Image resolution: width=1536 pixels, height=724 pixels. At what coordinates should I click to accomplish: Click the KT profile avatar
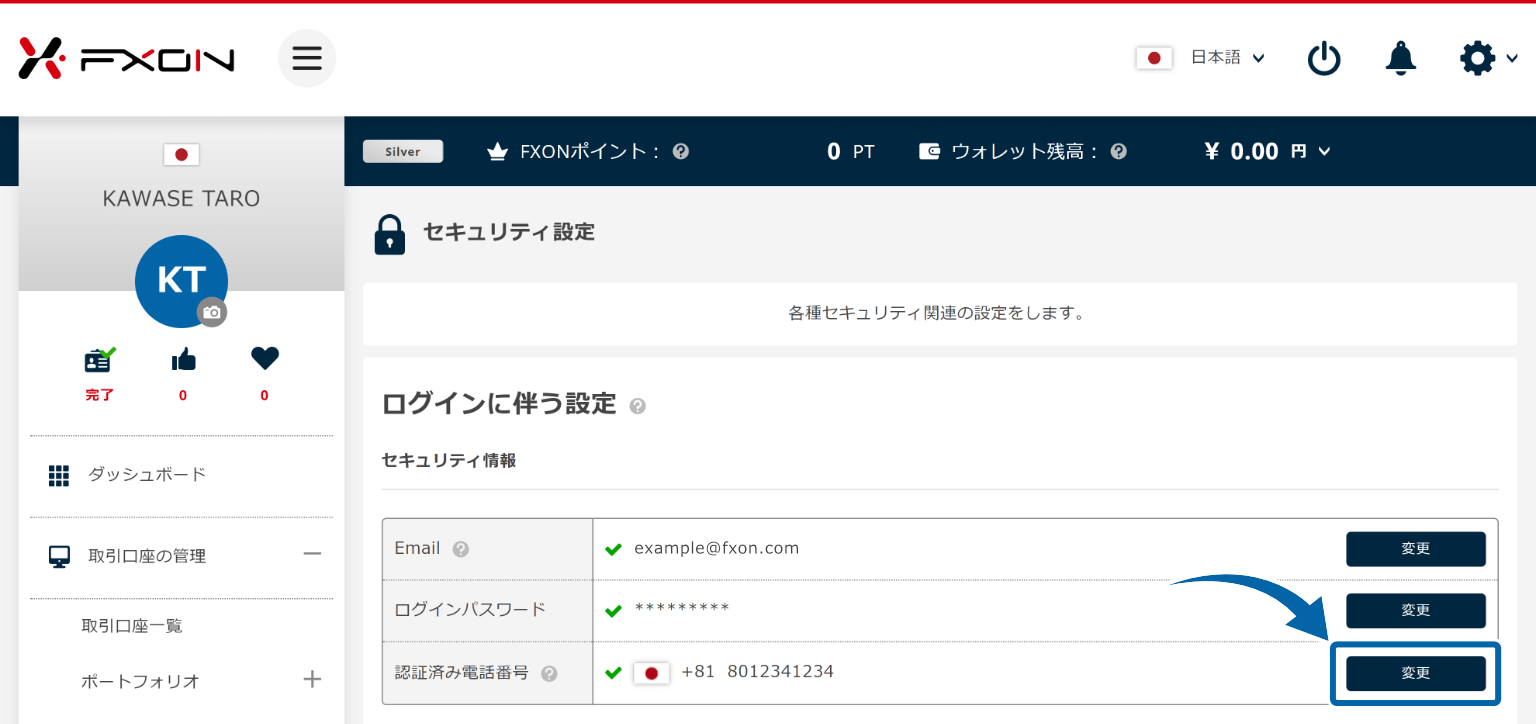pyautogui.click(x=181, y=281)
